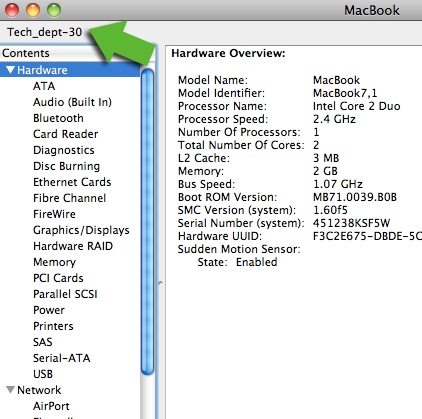This screenshot has width=422, height=419.
Task: Click the Memory value 2 GB
Action: tap(325, 171)
